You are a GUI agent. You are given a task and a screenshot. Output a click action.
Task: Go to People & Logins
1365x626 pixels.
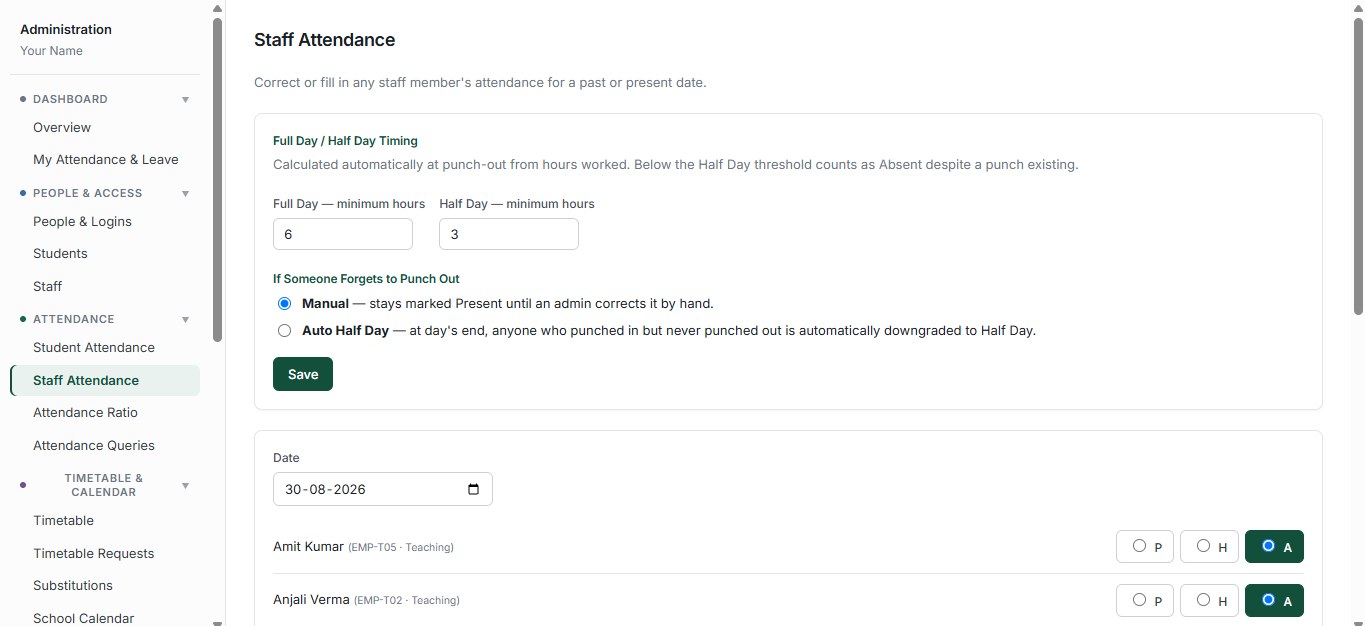point(82,222)
